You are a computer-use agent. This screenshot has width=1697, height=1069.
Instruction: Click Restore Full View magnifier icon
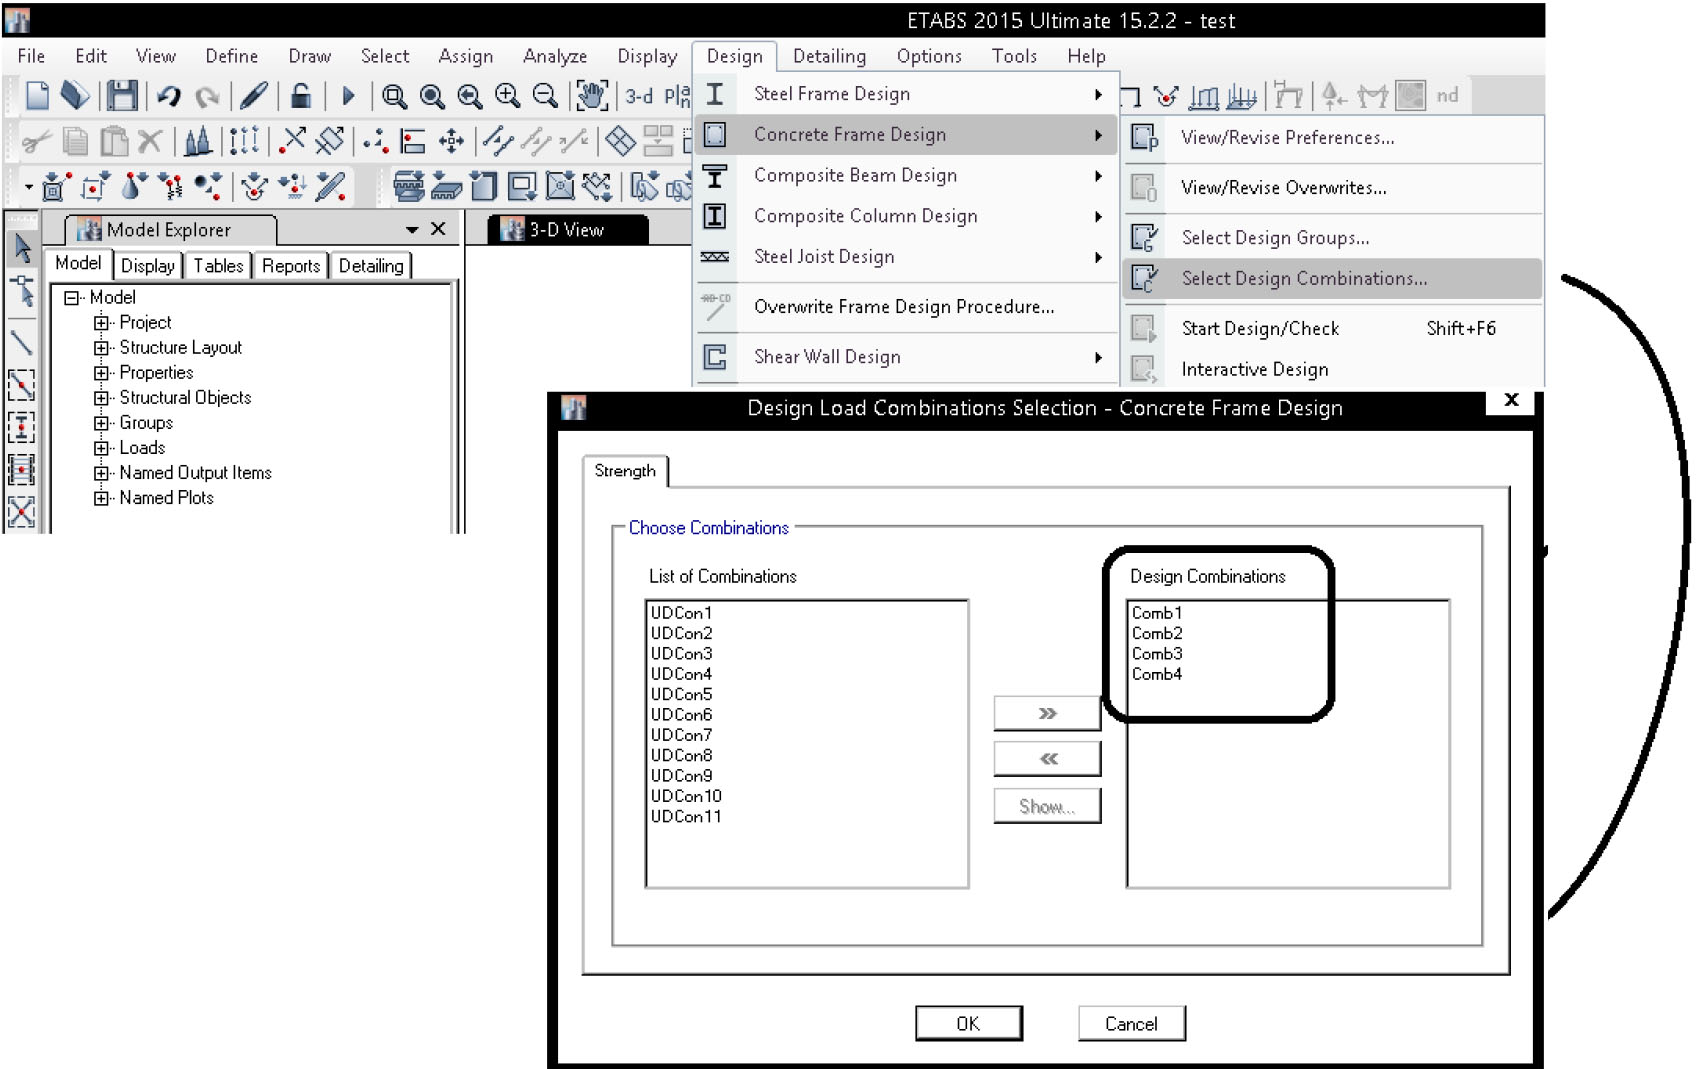point(432,96)
